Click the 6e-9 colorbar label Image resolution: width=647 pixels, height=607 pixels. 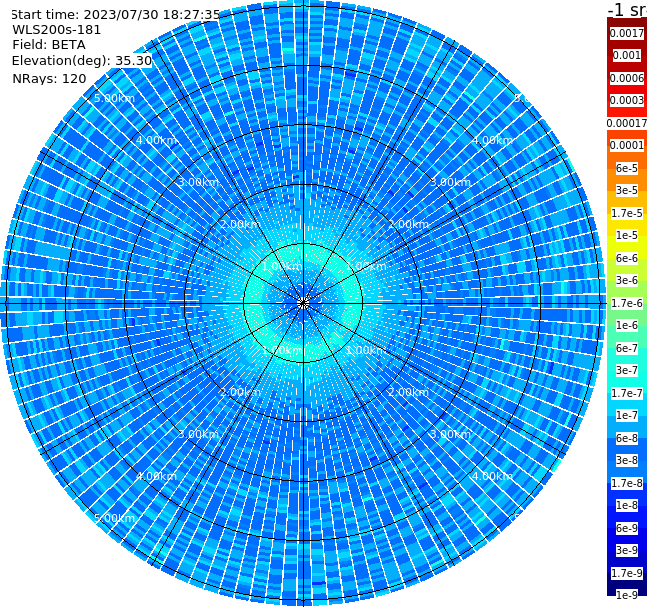(x=627, y=528)
